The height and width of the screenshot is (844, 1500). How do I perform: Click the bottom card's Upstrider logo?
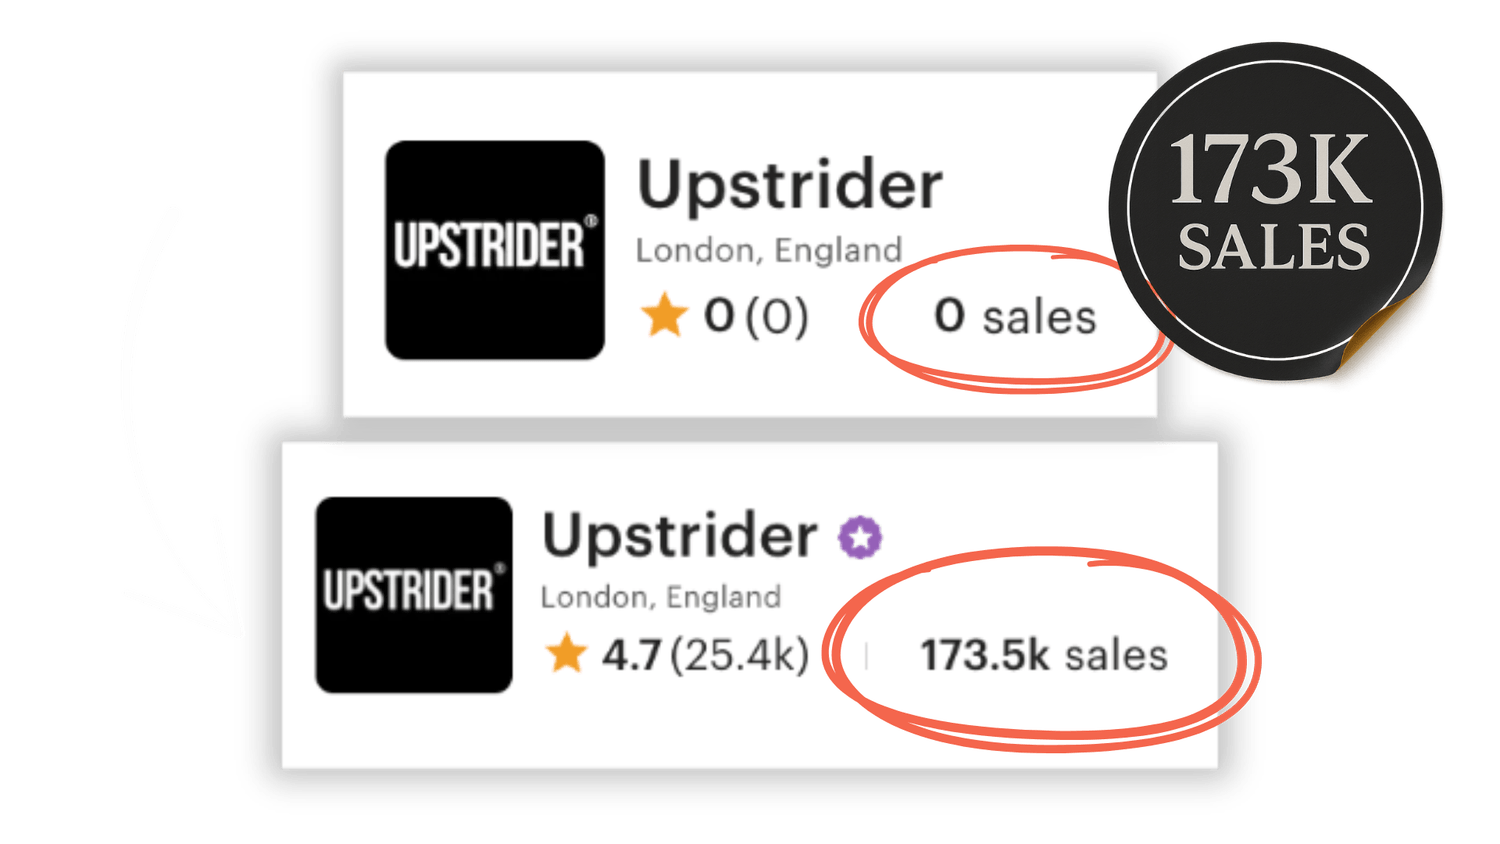414,594
